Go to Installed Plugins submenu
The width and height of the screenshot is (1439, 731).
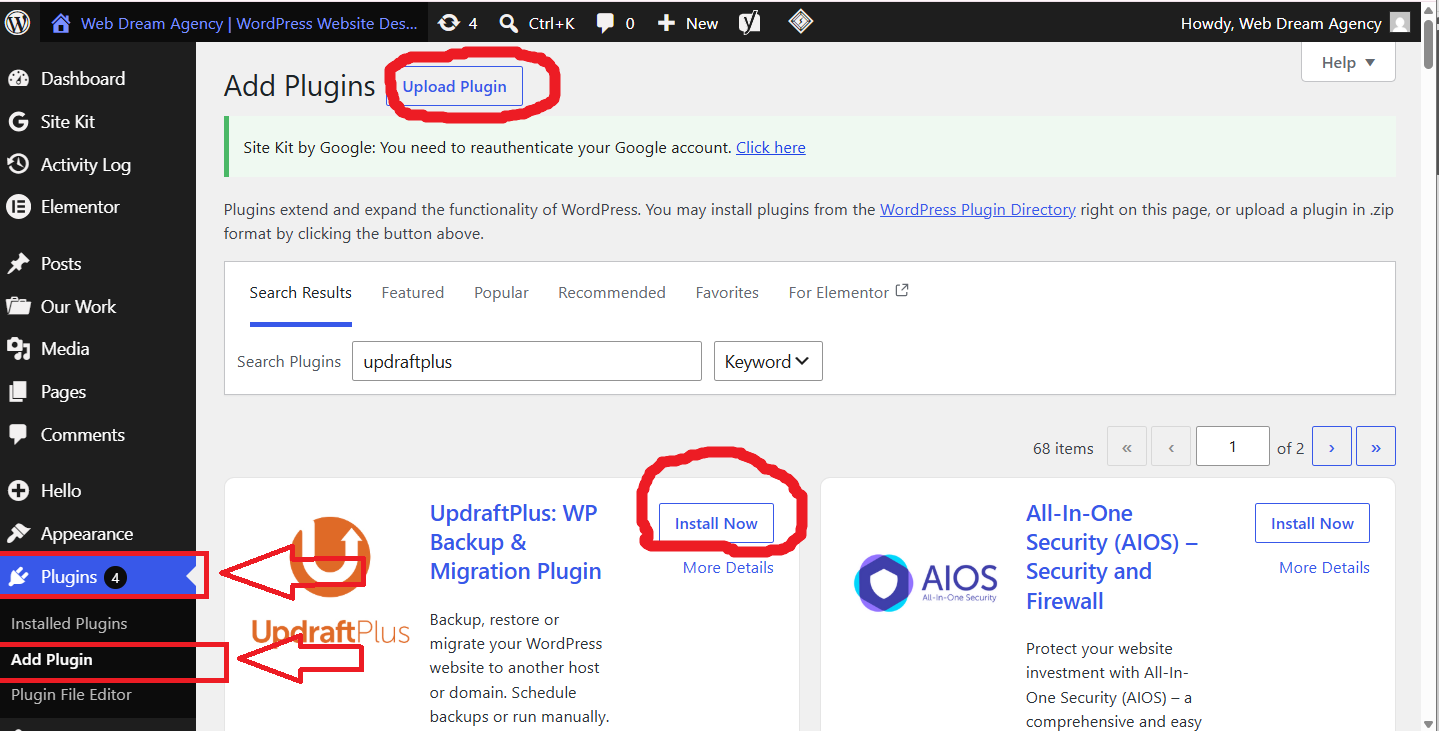69,623
